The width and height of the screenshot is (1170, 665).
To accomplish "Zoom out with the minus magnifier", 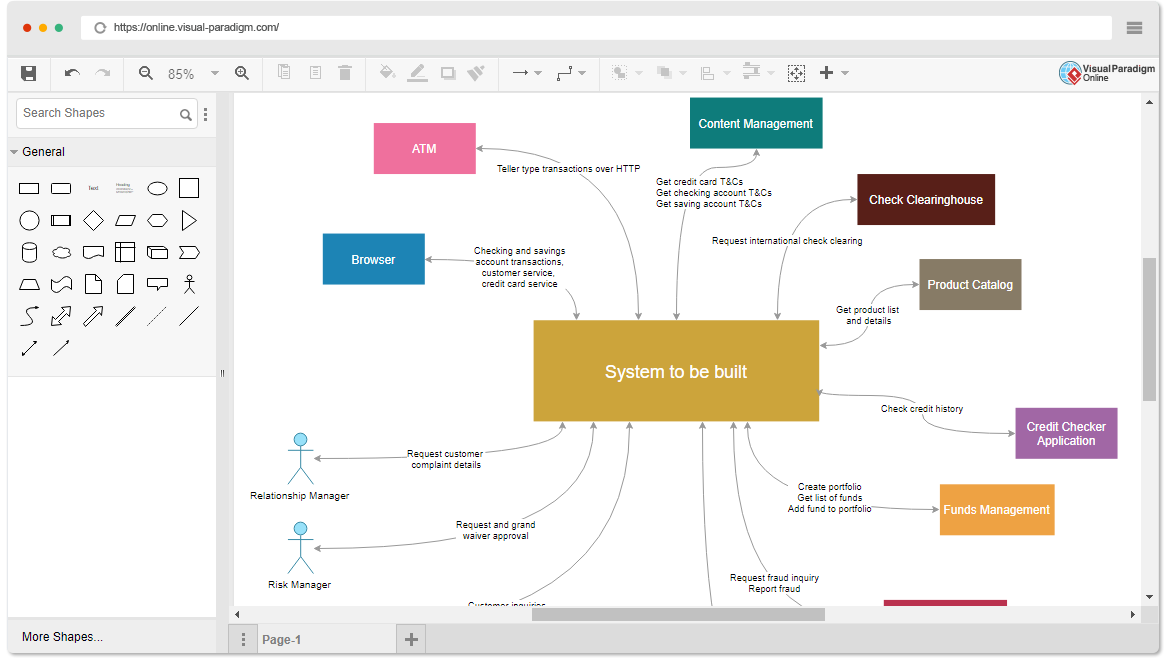I will pos(146,73).
